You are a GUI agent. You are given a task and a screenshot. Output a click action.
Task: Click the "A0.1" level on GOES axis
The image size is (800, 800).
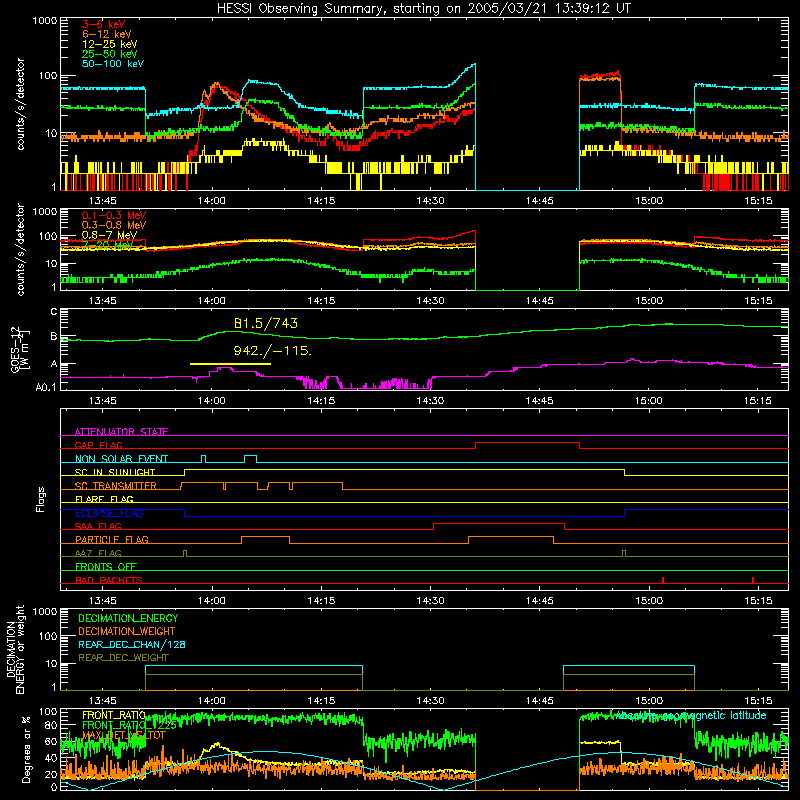tap(46, 387)
